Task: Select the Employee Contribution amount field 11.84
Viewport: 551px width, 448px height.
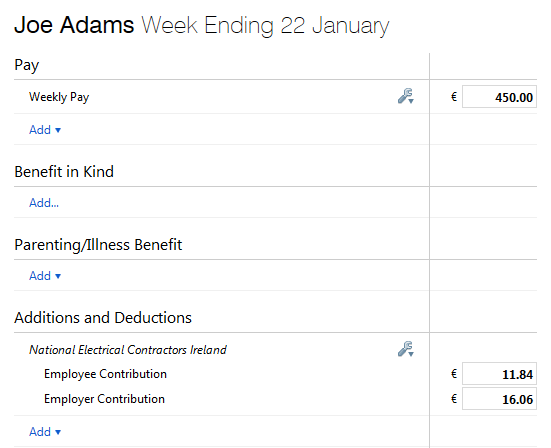Action: pos(499,374)
